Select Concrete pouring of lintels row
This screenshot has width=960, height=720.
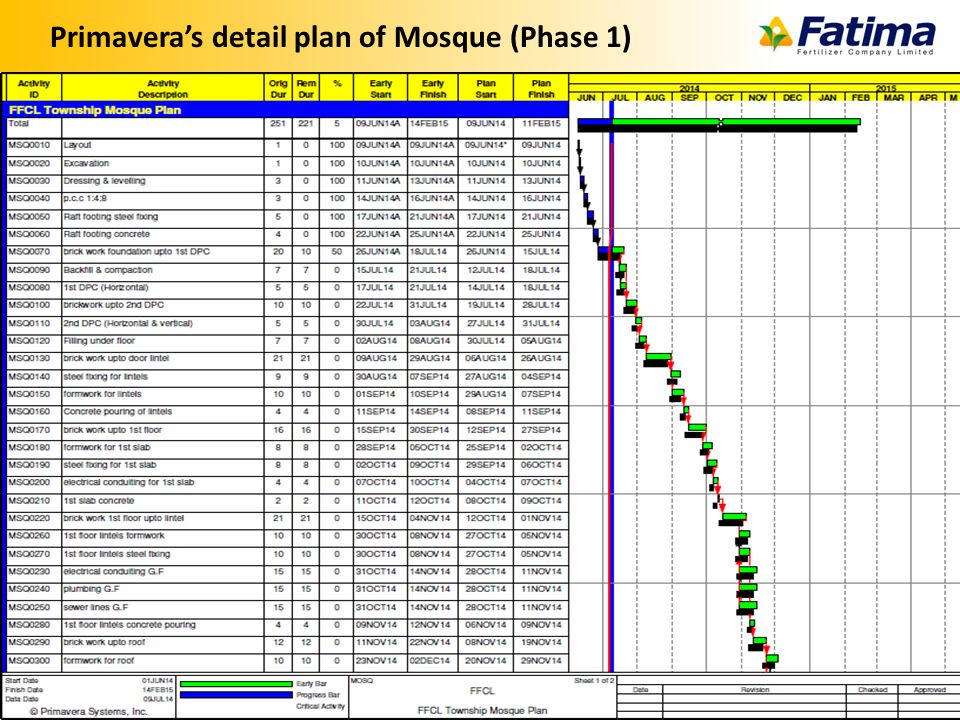tap(287, 412)
